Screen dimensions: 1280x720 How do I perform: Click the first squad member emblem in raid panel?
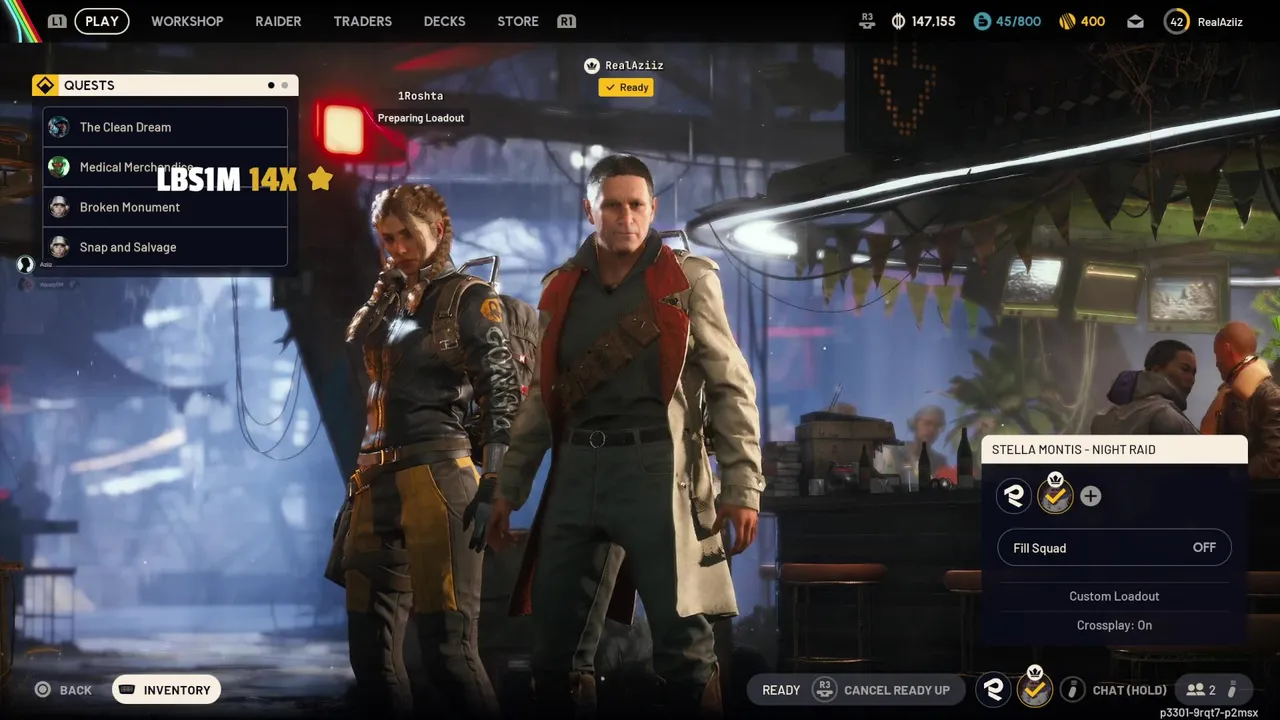tap(1014, 496)
